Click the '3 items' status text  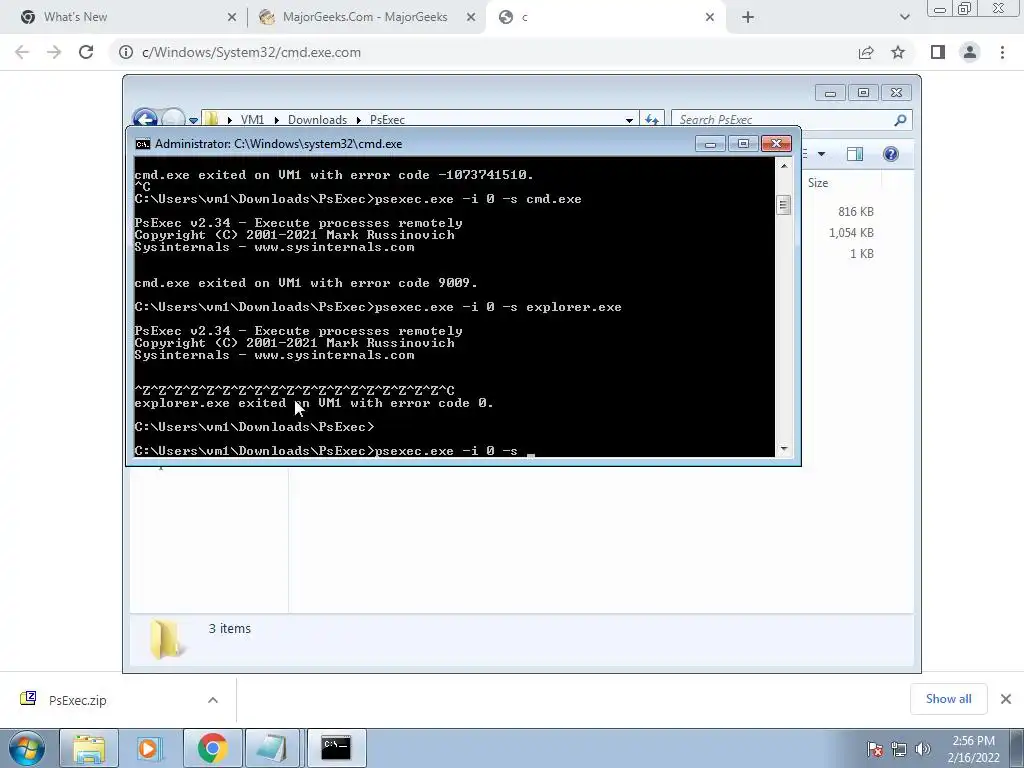pos(230,628)
